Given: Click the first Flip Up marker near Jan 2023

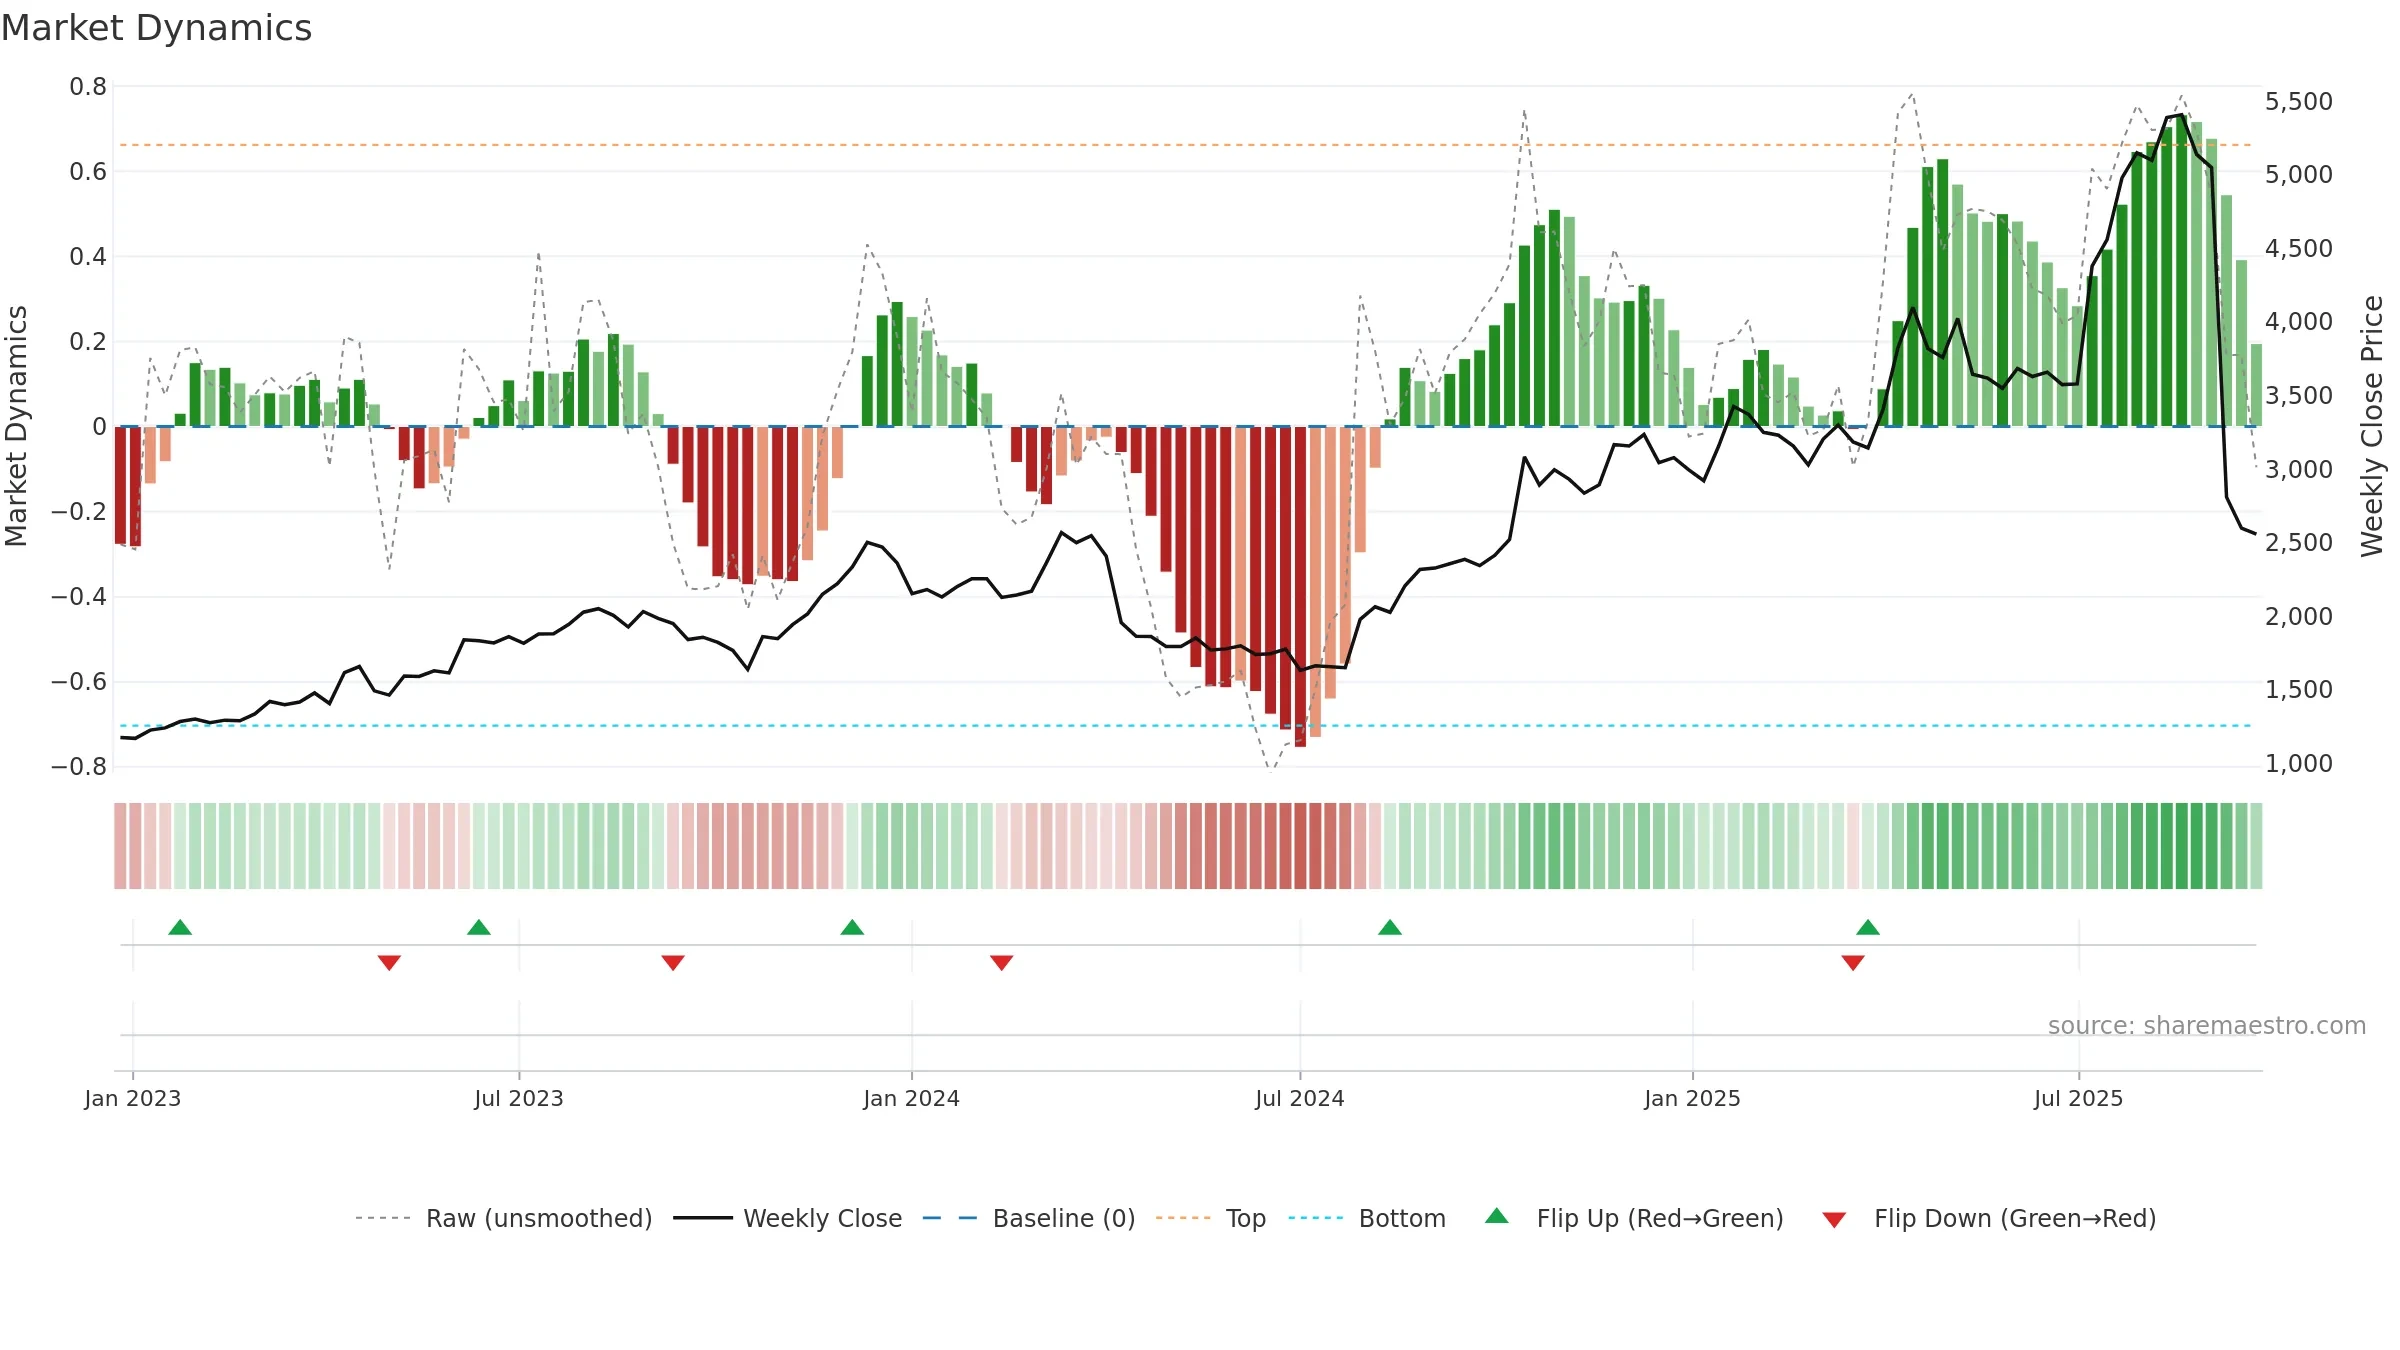Looking at the screenshot, I should pyautogui.click(x=180, y=927).
